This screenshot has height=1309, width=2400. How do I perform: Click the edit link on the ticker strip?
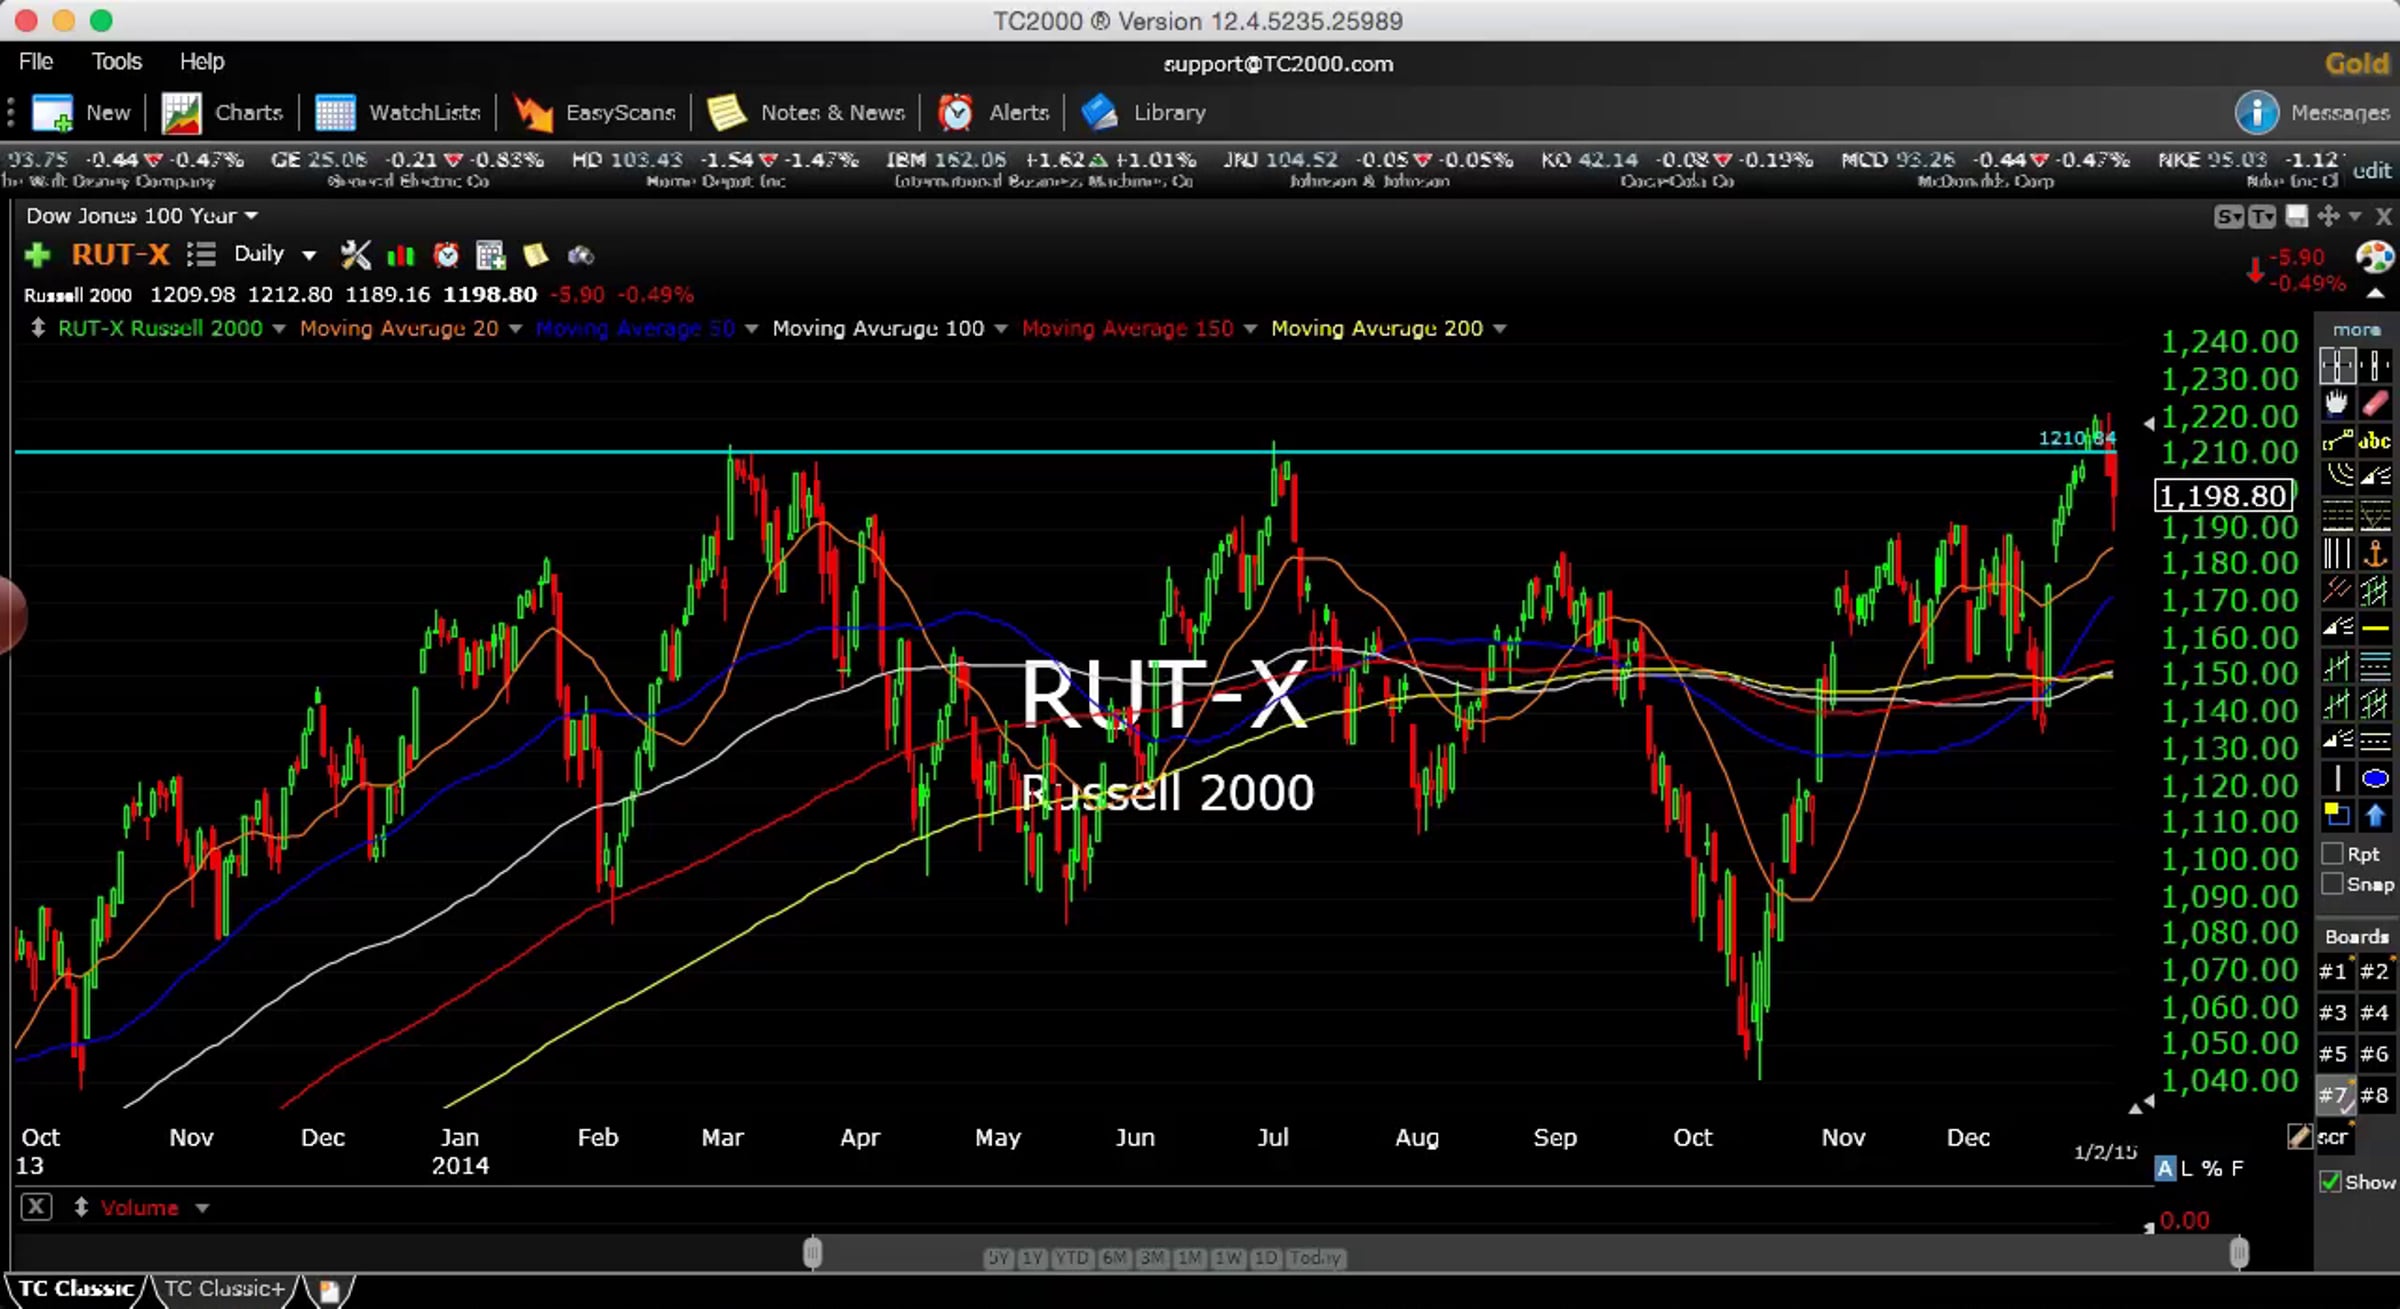(2371, 170)
